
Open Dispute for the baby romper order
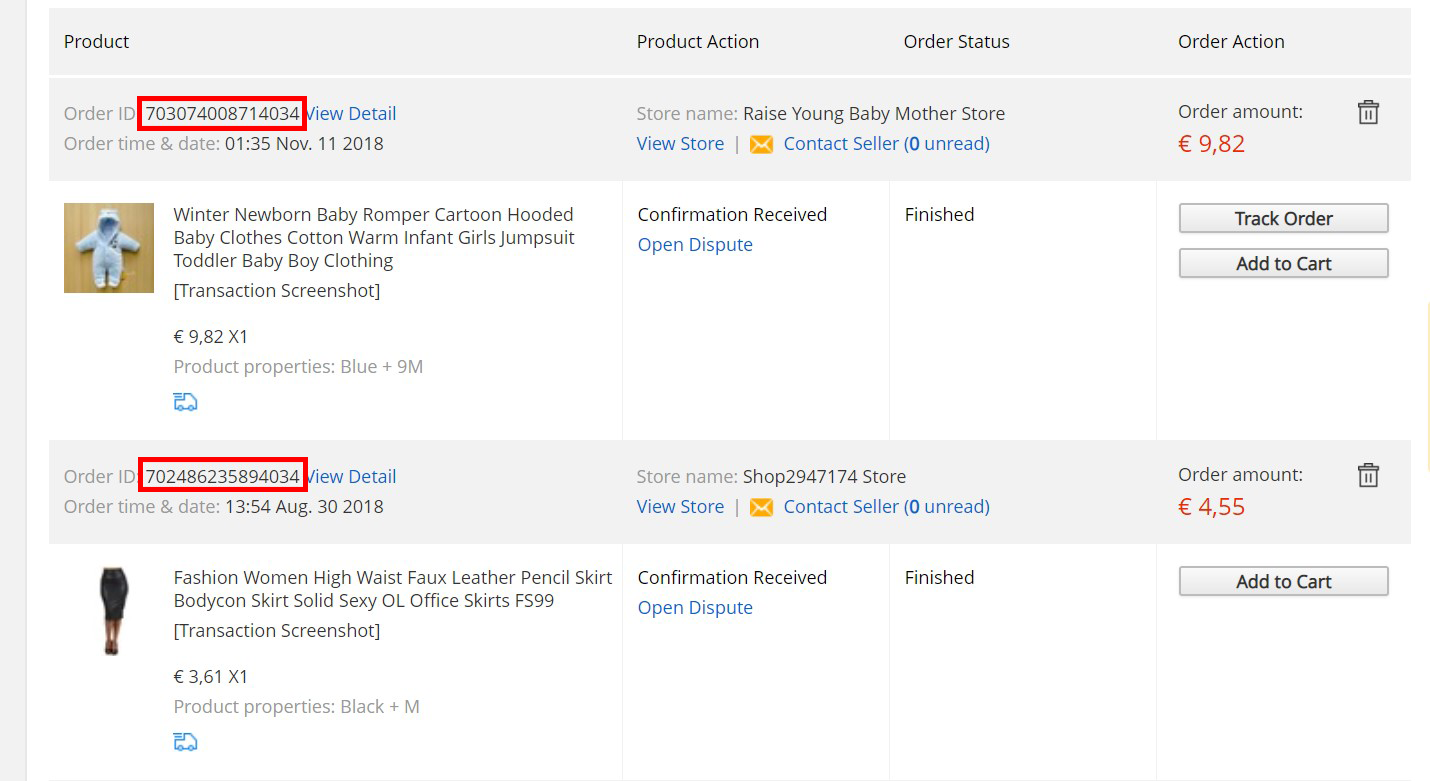click(x=695, y=244)
